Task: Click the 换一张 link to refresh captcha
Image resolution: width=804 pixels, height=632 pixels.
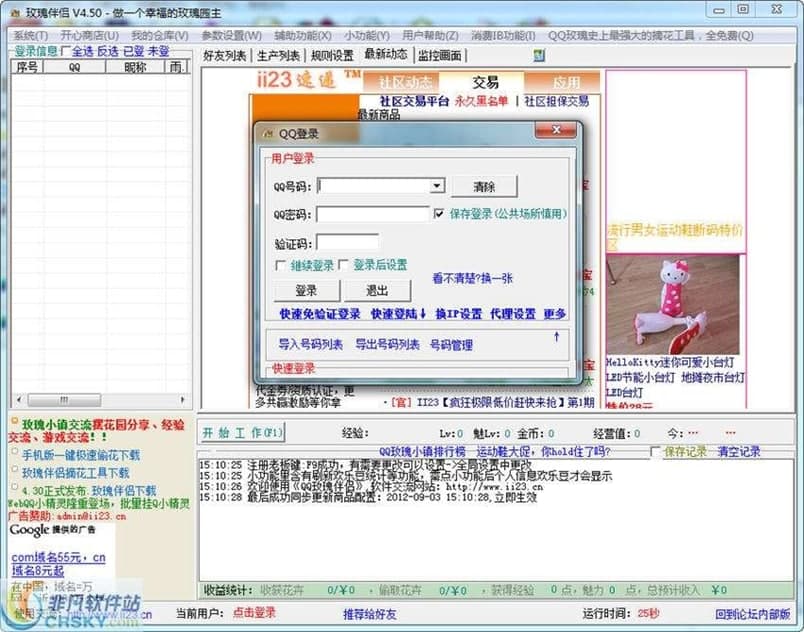Action: pyautogui.click(x=498, y=277)
